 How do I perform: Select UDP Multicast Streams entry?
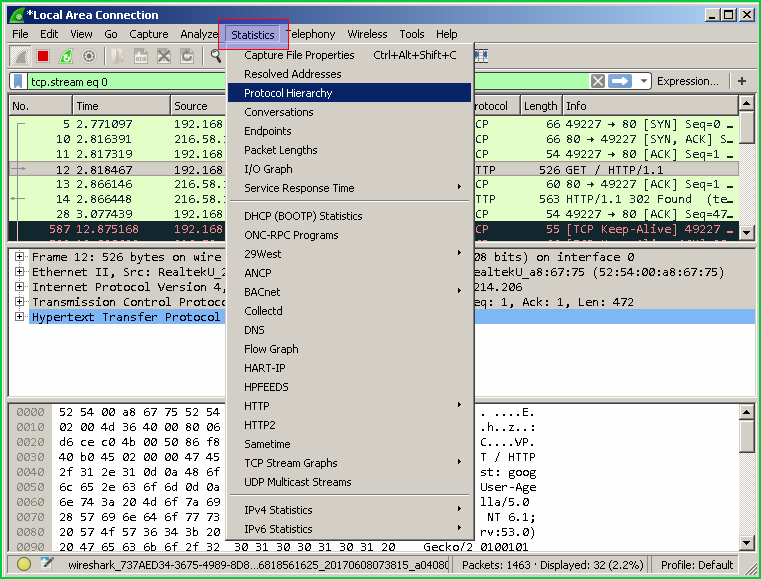(x=349, y=482)
